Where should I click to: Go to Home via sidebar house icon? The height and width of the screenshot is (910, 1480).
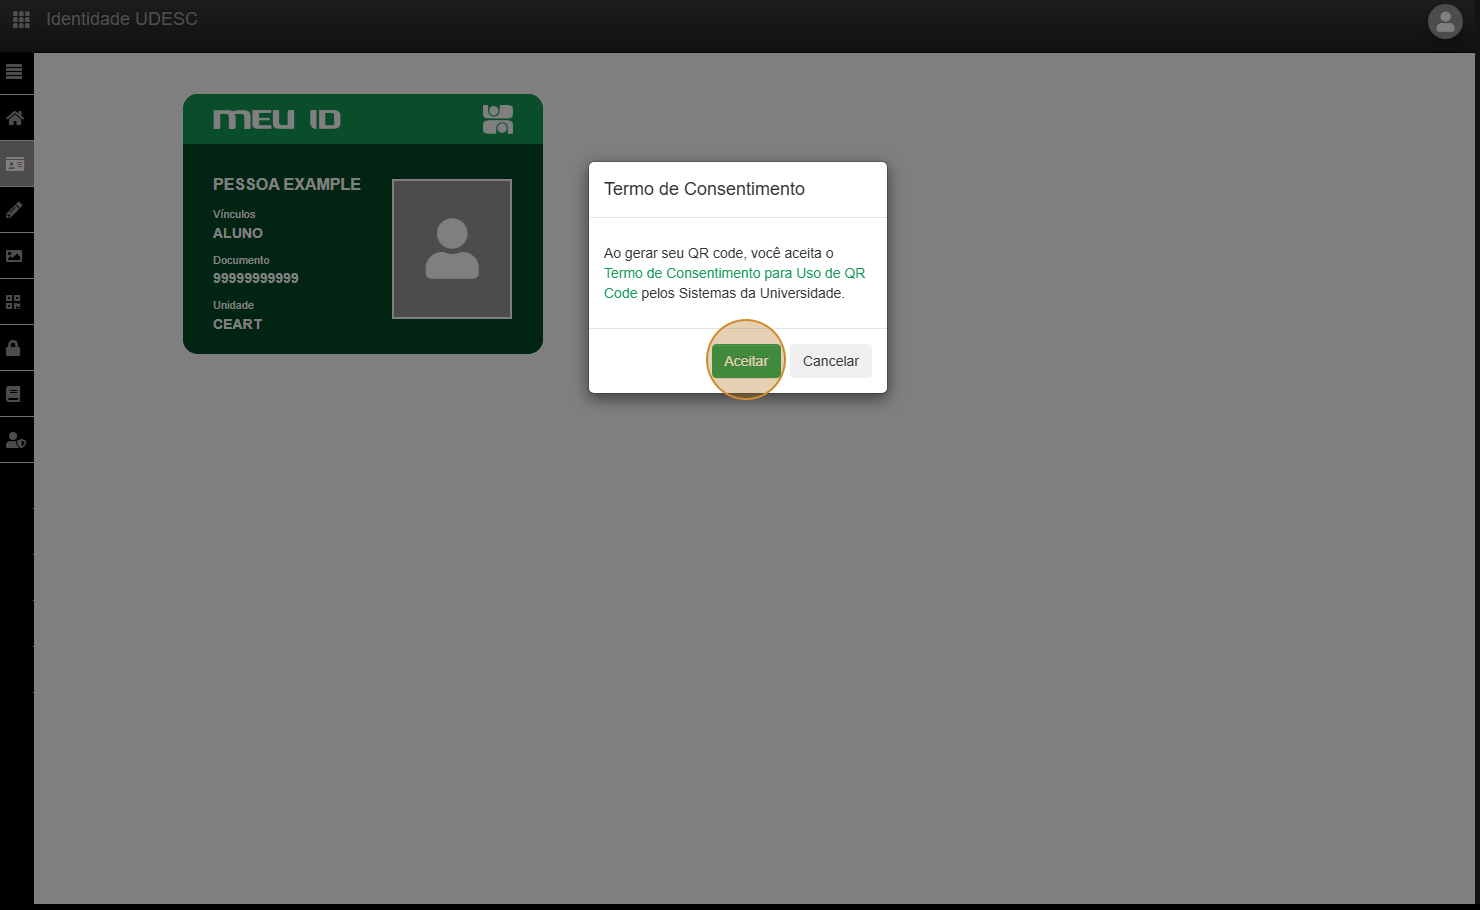click(15, 118)
